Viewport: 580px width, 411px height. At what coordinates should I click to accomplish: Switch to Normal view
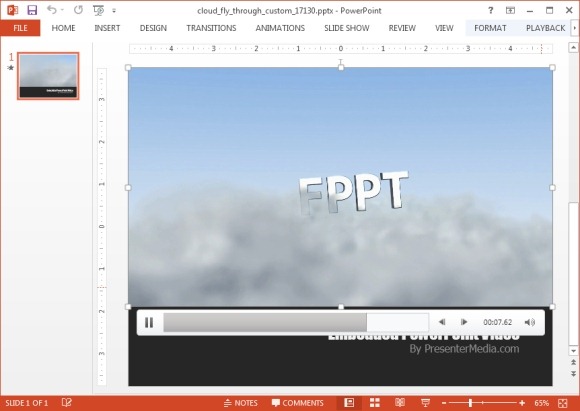[x=349, y=402]
